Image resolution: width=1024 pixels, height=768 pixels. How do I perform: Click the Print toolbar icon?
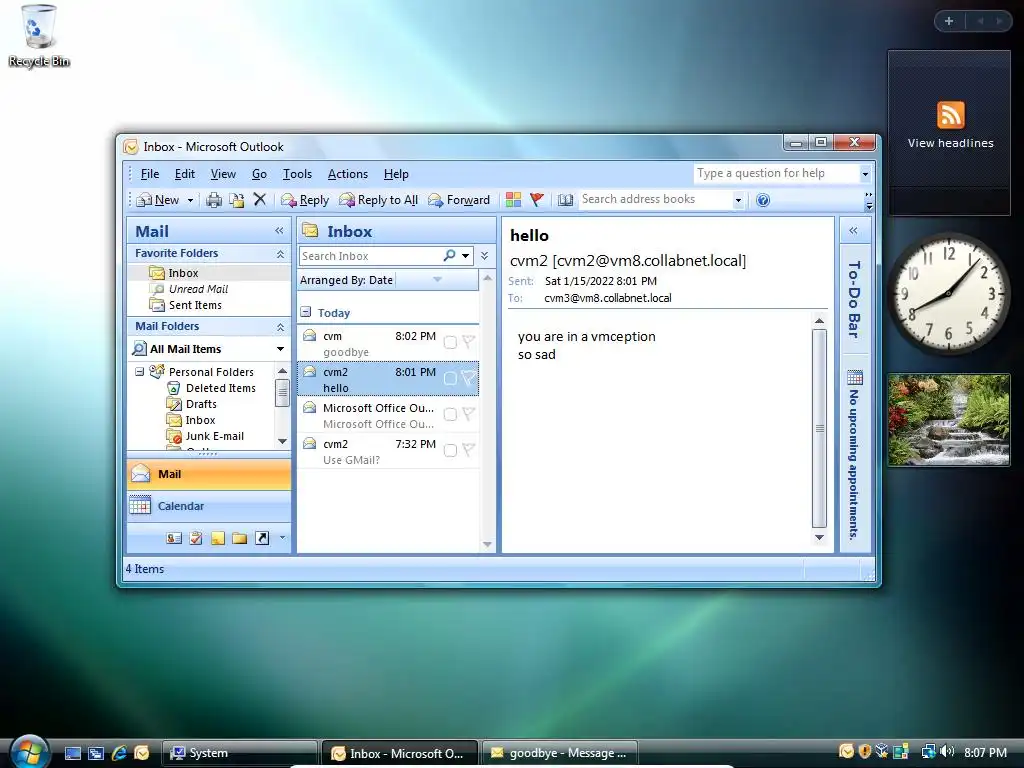(x=214, y=200)
